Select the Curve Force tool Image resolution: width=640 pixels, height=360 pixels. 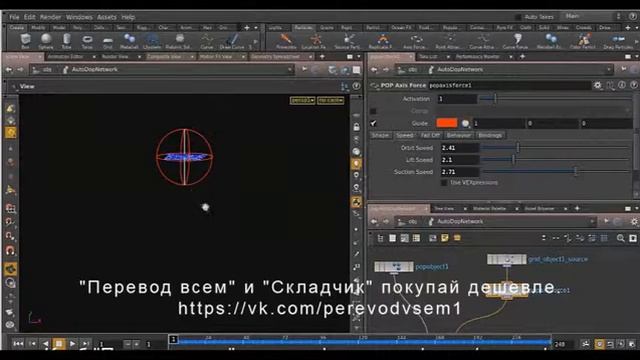tap(516, 41)
